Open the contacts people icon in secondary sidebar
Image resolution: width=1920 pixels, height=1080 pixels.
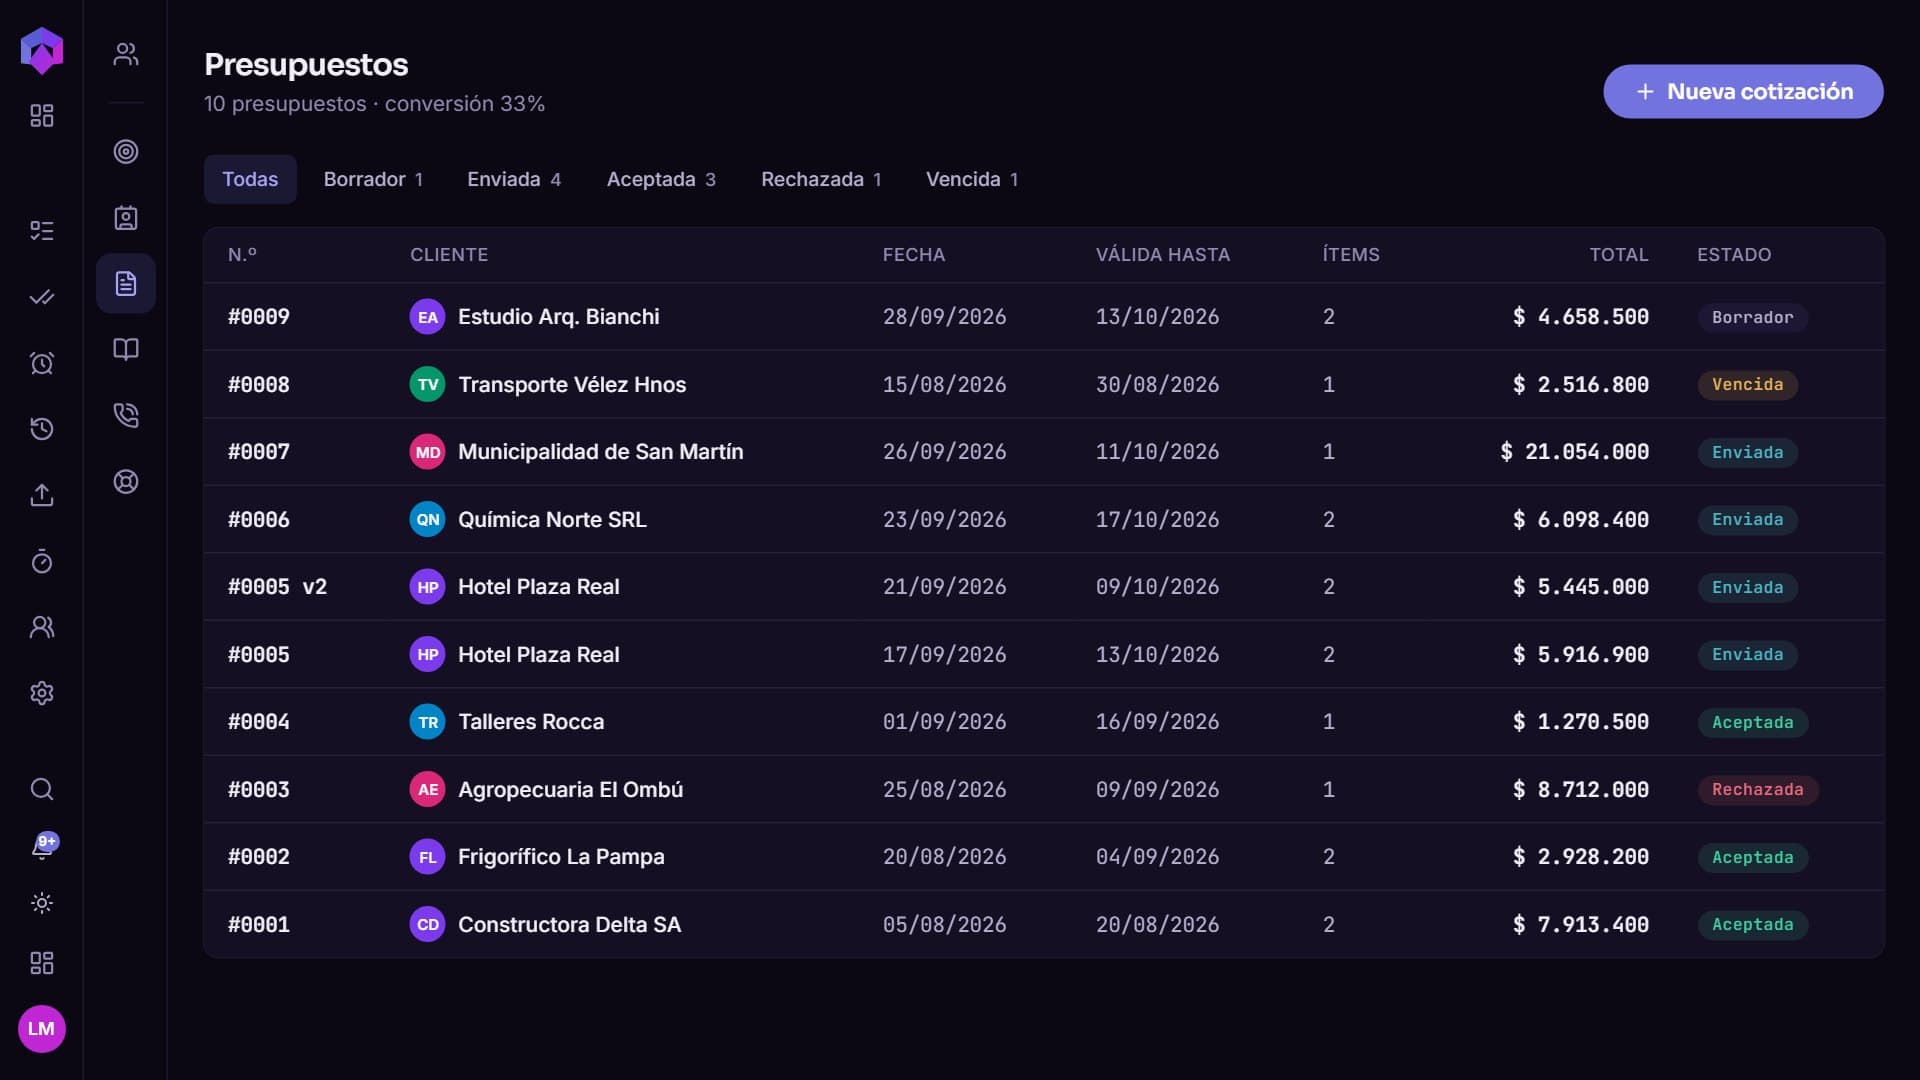pos(126,54)
